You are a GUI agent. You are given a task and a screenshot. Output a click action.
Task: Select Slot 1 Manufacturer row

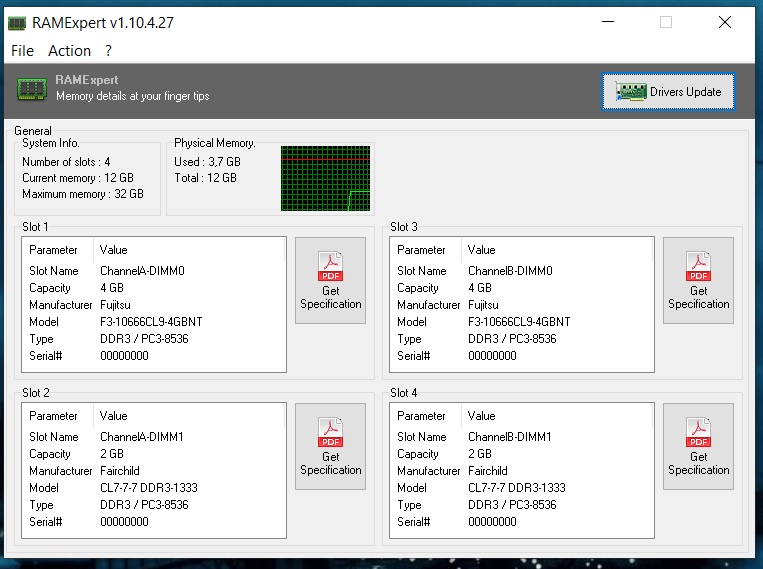pos(154,305)
